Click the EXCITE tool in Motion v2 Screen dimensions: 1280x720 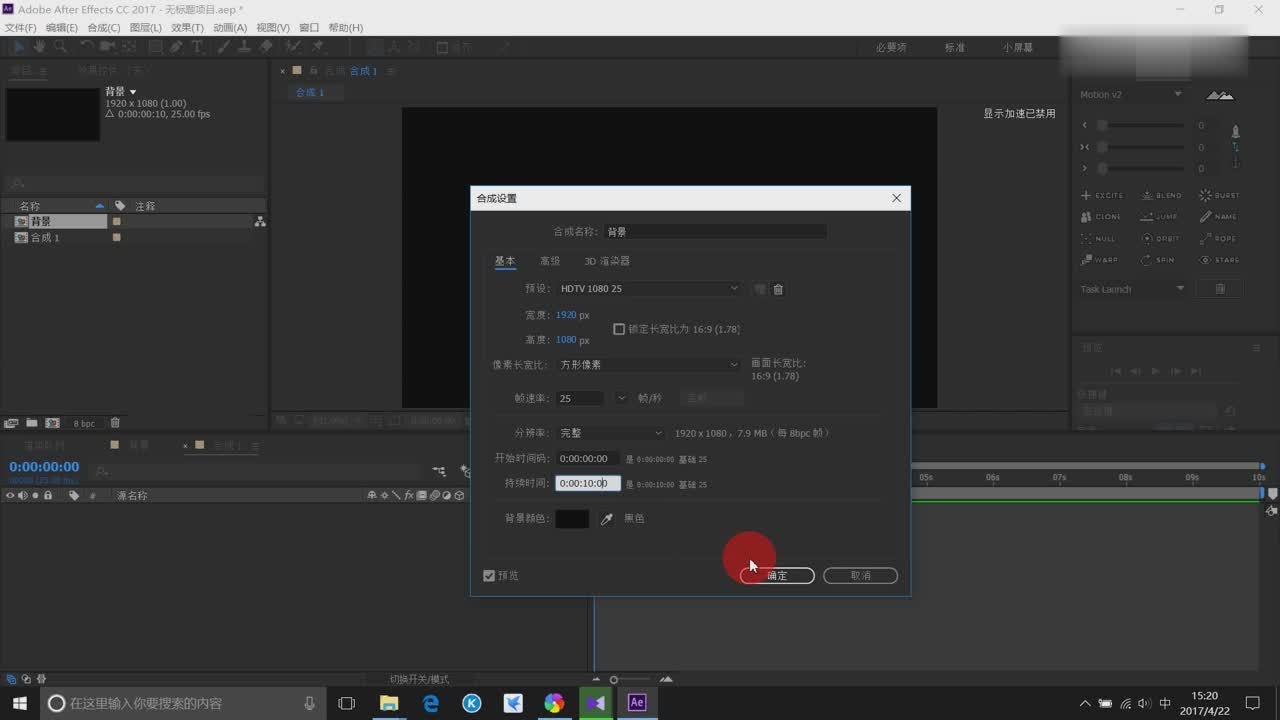point(1102,195)
